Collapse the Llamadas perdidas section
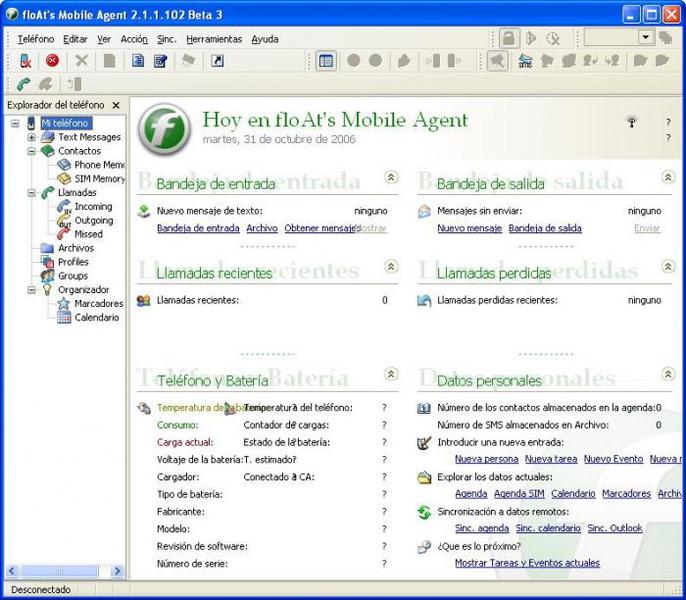 [668, 266]
